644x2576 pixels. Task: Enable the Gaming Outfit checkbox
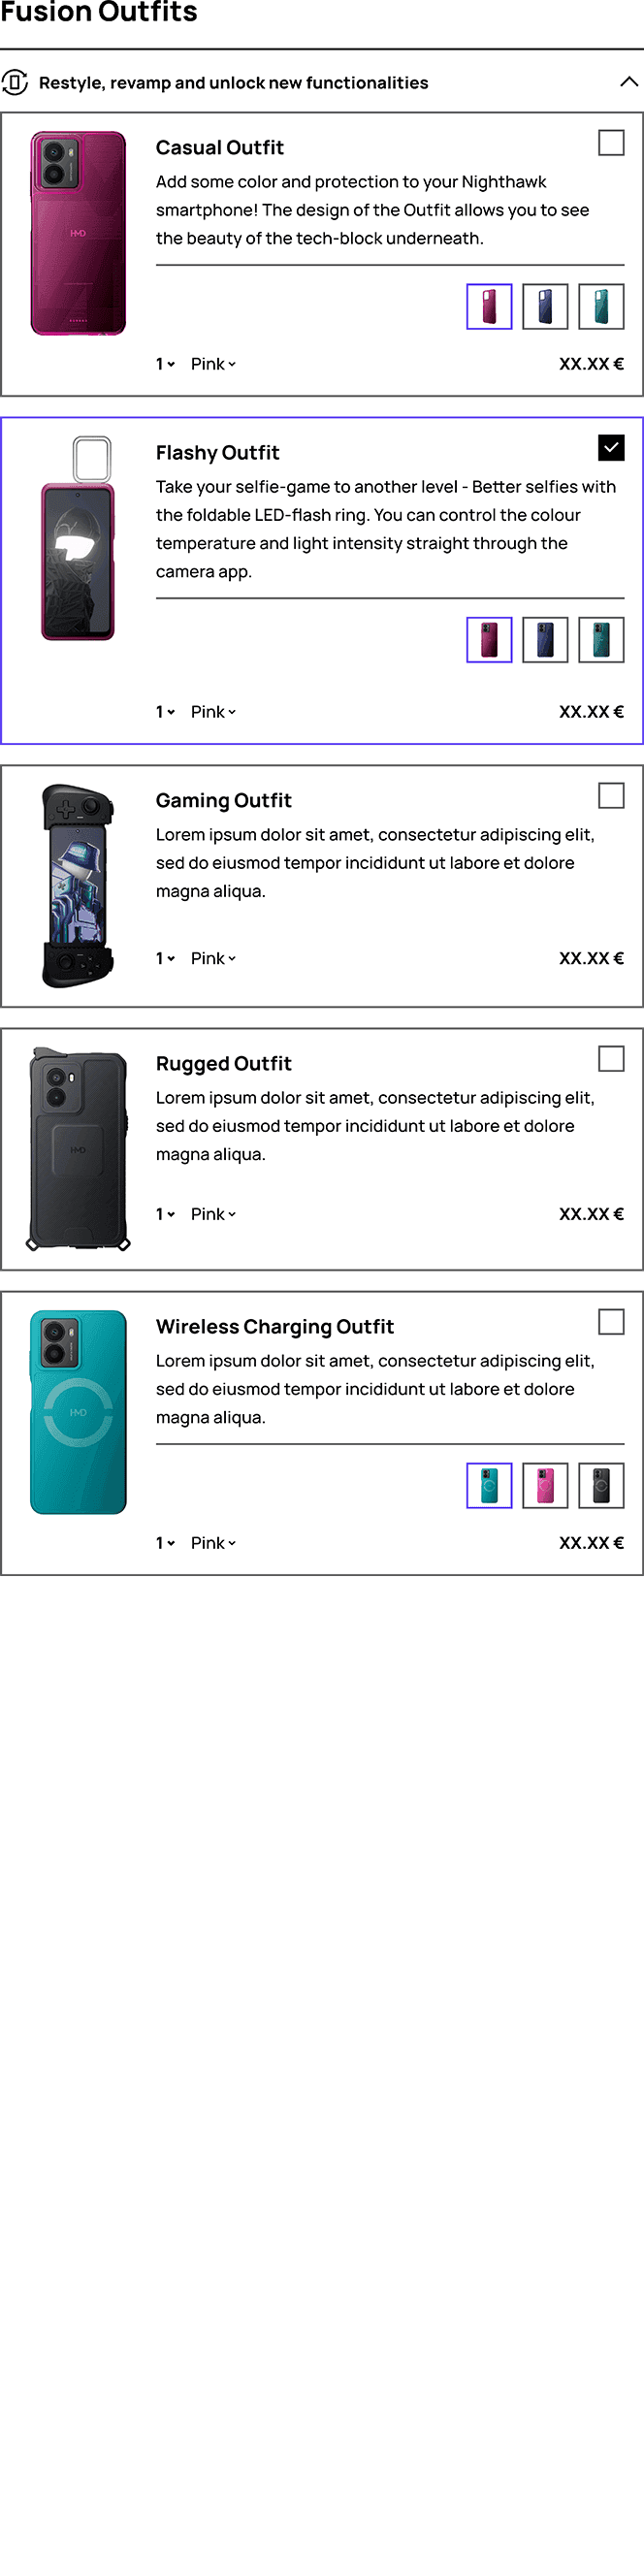pyautogui.click(x=611, y=795)
